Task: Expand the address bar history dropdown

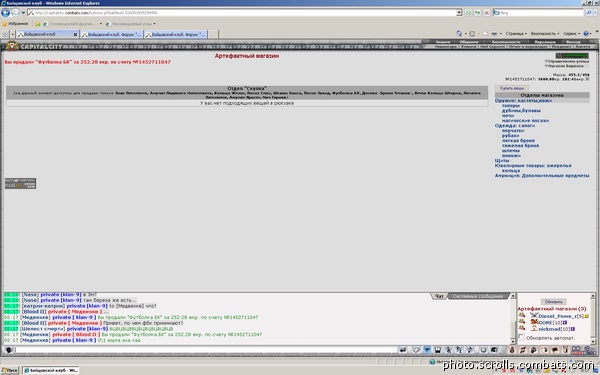Action: (459, 13)
